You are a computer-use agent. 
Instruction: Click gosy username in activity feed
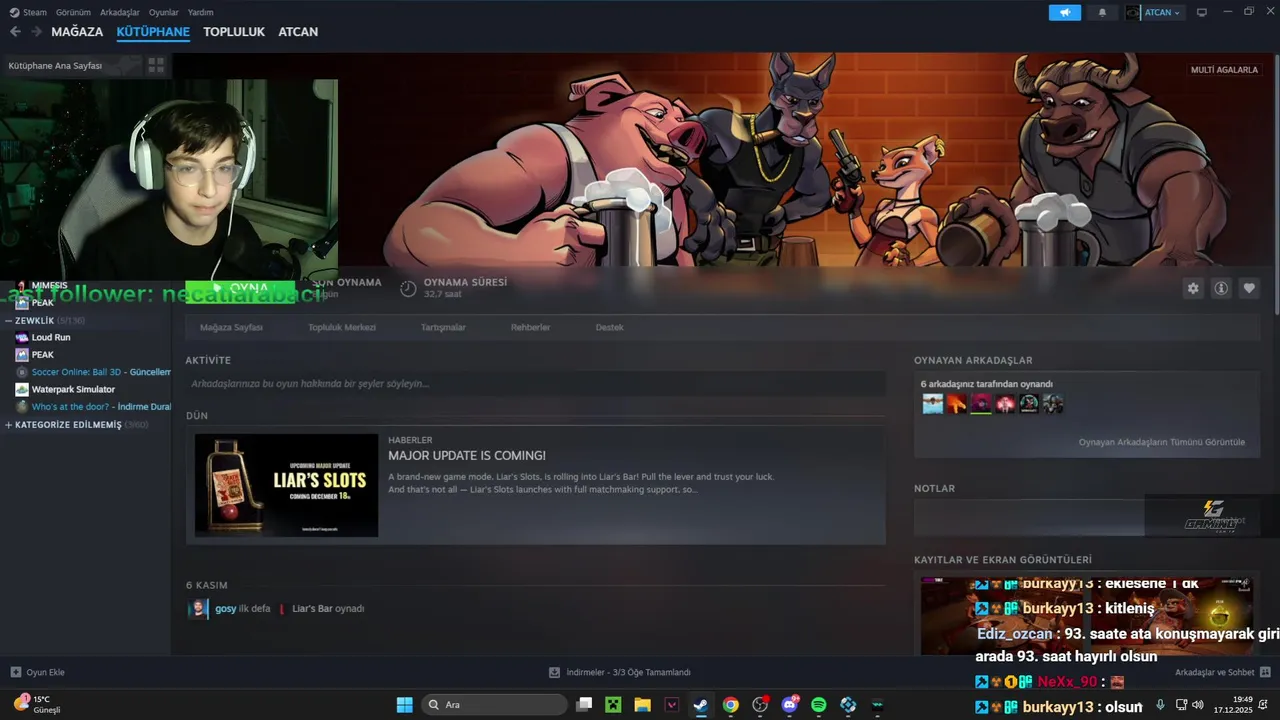click(225, 608)
